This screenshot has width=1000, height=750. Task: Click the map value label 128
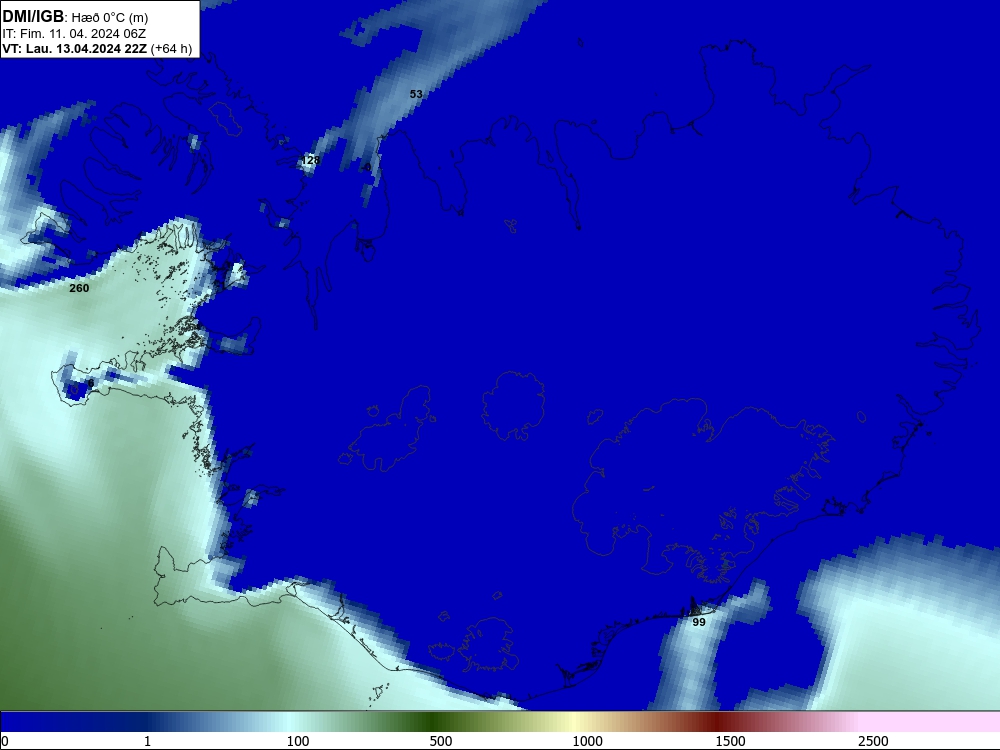click(310, 160)
